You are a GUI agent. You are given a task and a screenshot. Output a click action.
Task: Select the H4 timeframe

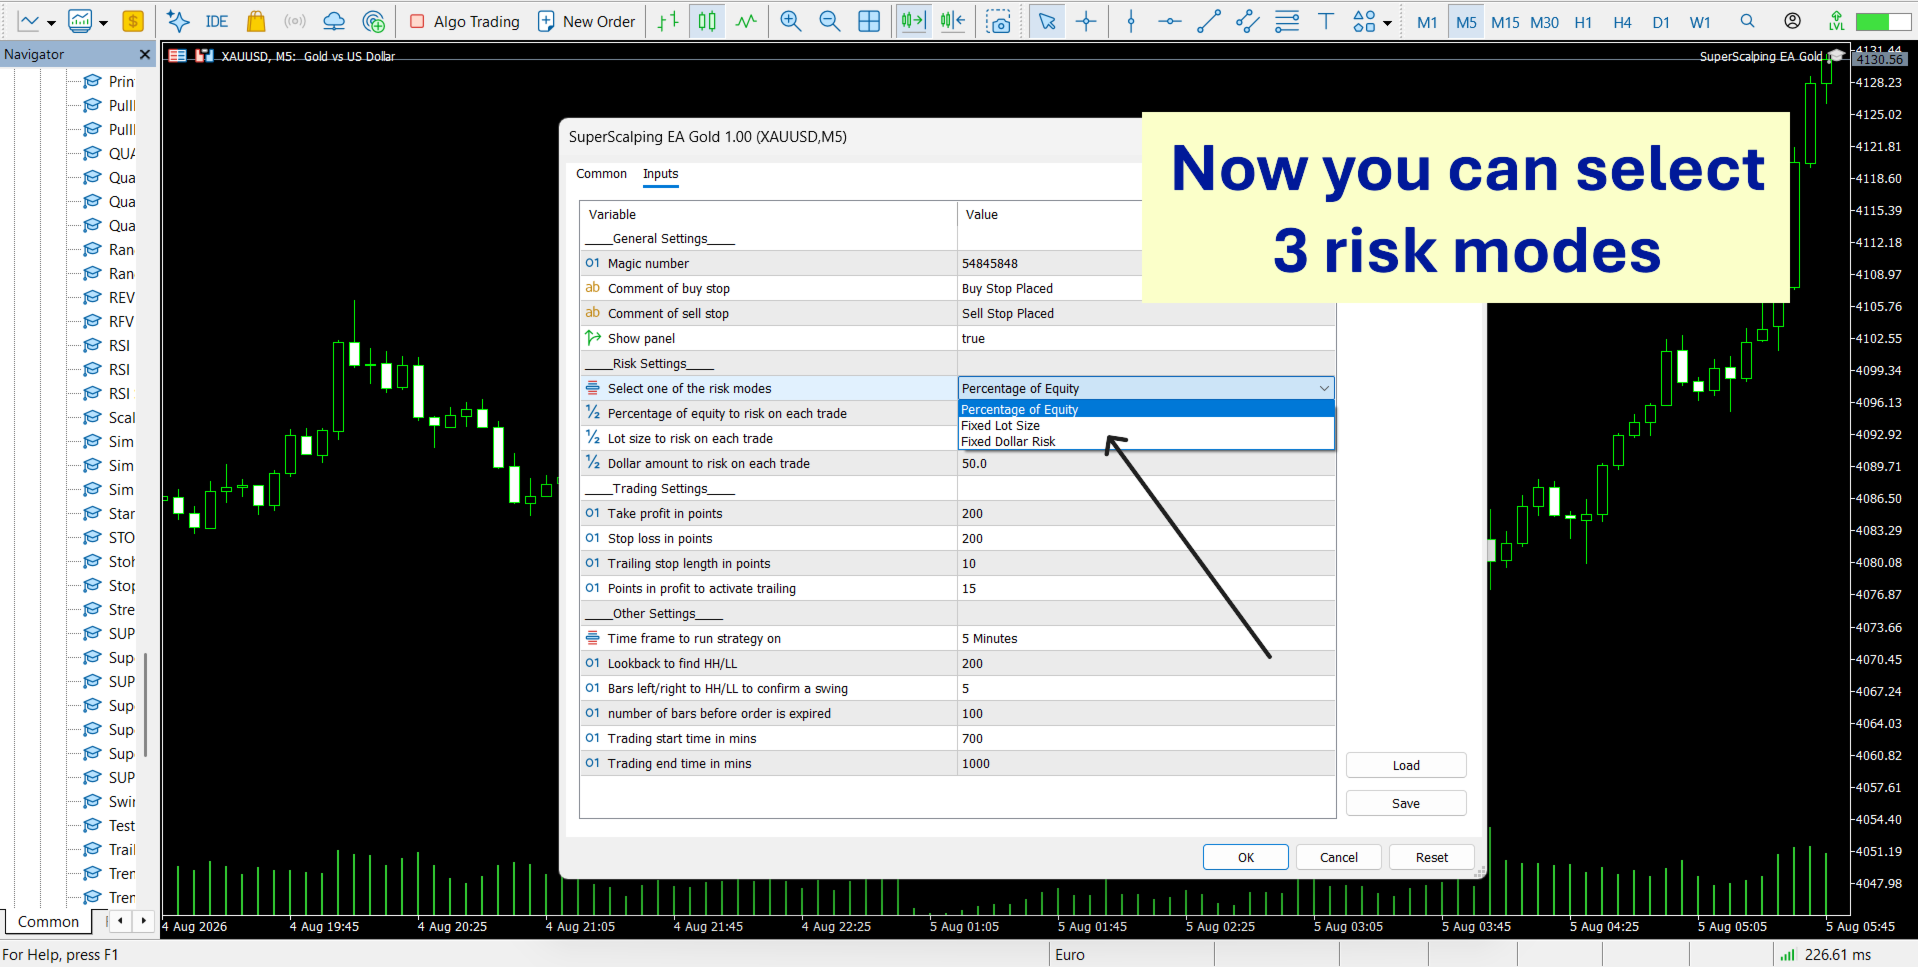tap(1622, 22)
